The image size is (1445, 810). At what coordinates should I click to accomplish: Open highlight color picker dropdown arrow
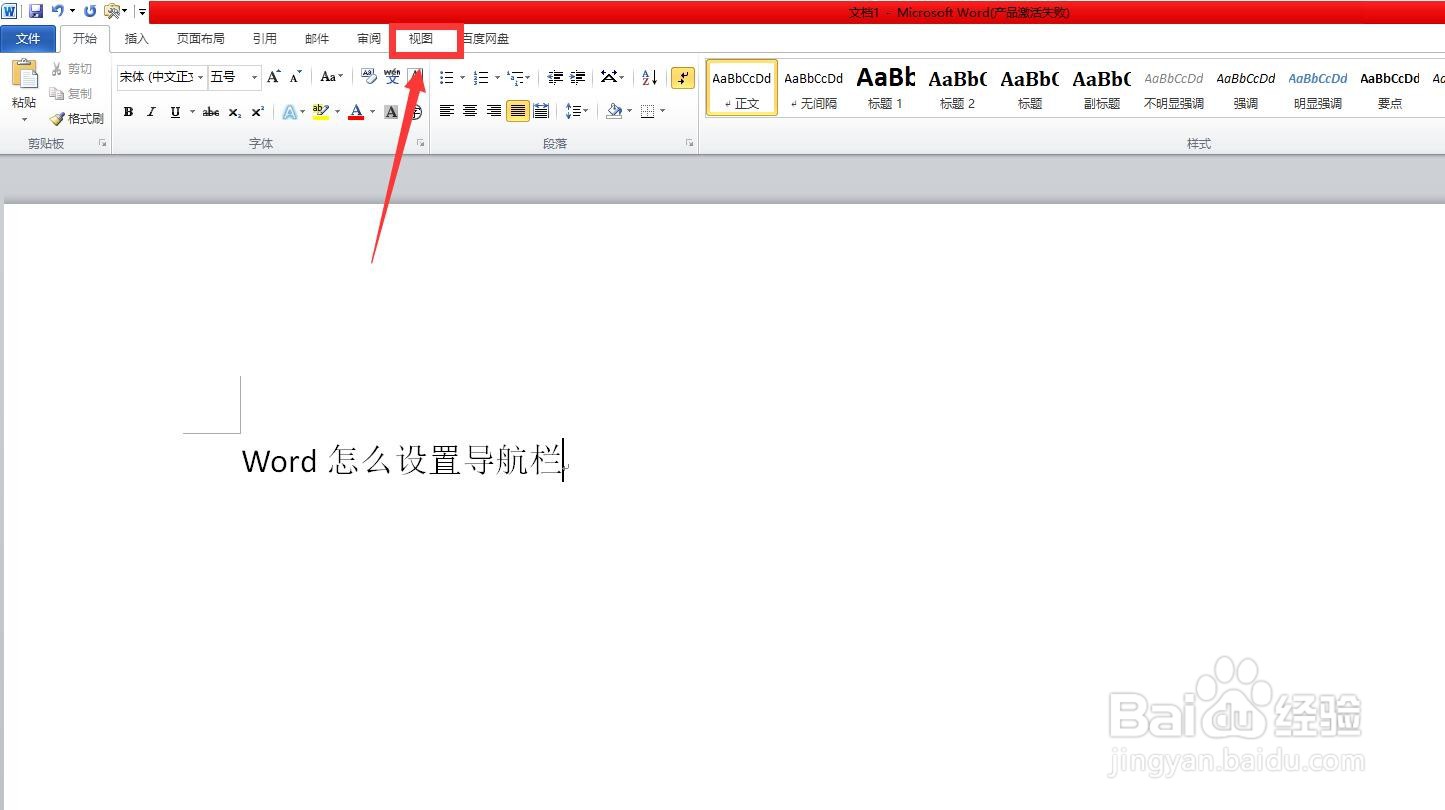tap(337, 112)
